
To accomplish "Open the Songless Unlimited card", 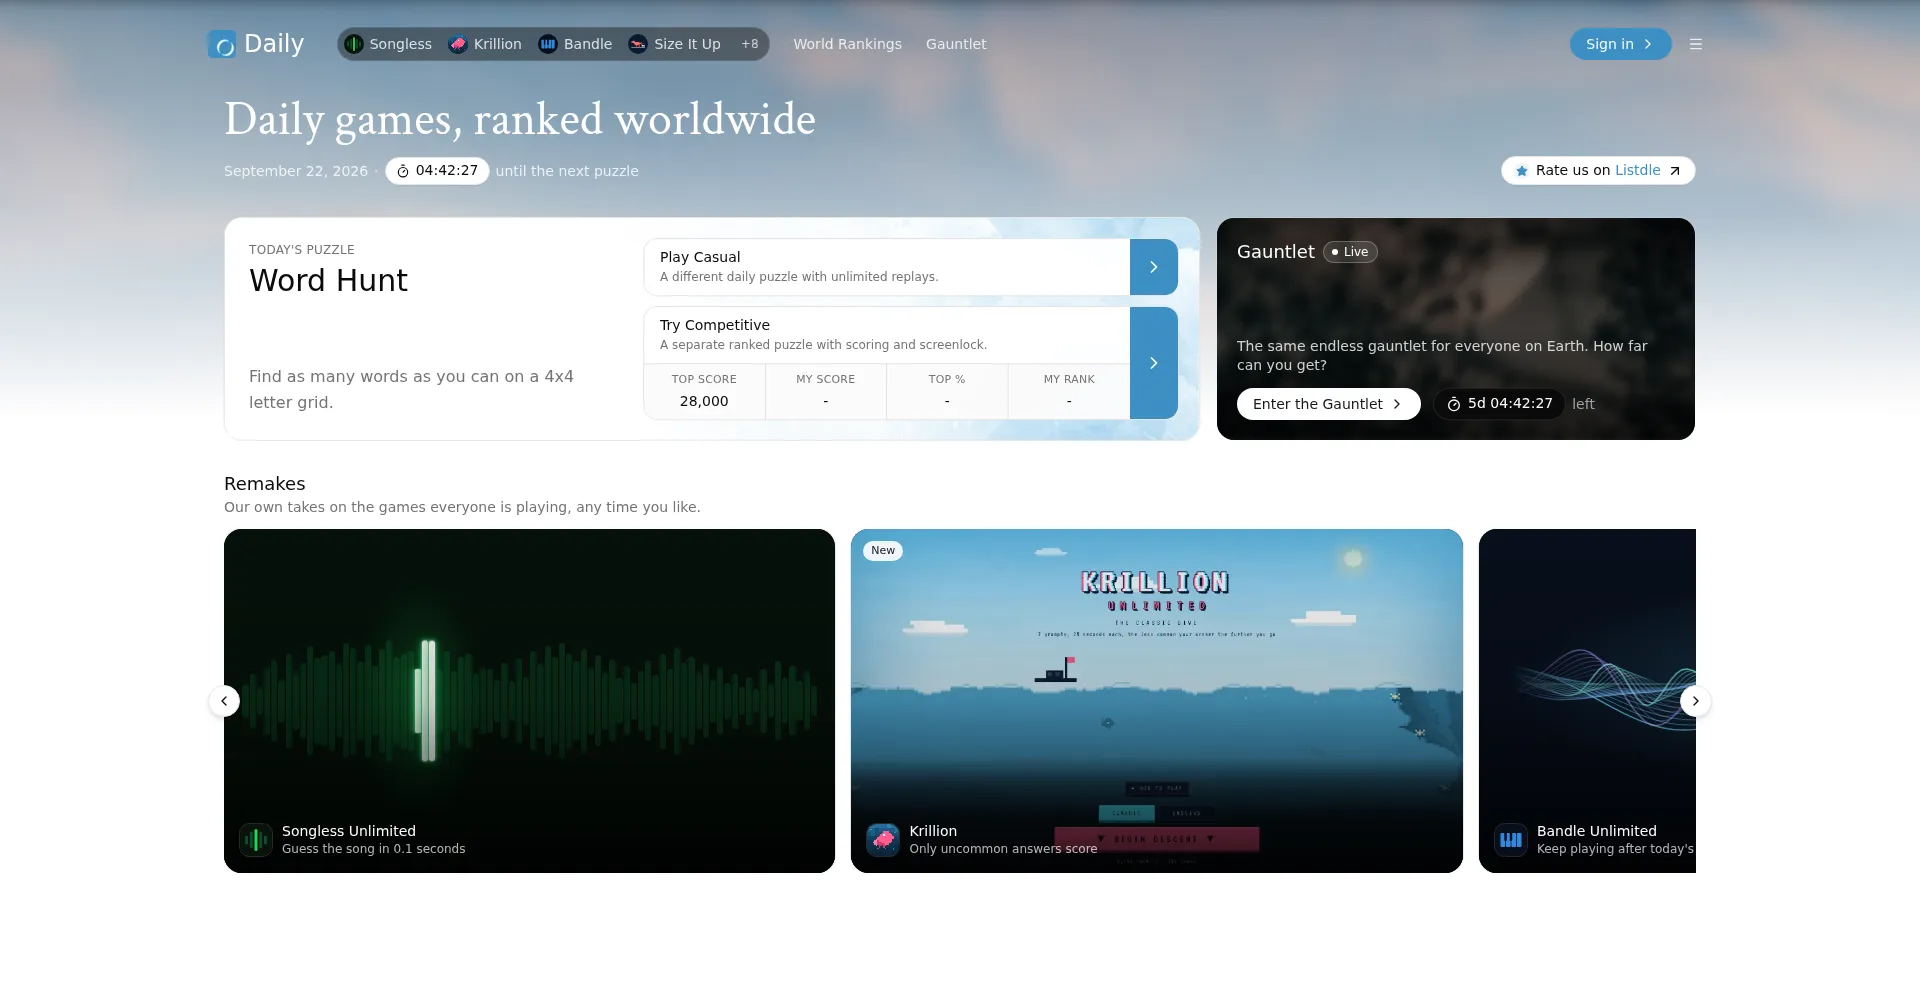I will point(529,701).
